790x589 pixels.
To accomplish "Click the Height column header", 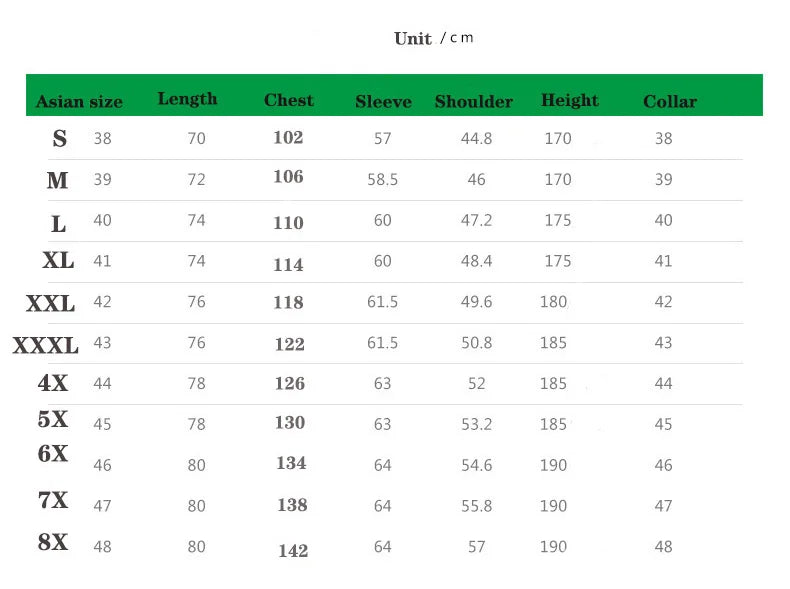I will point(569,101).
